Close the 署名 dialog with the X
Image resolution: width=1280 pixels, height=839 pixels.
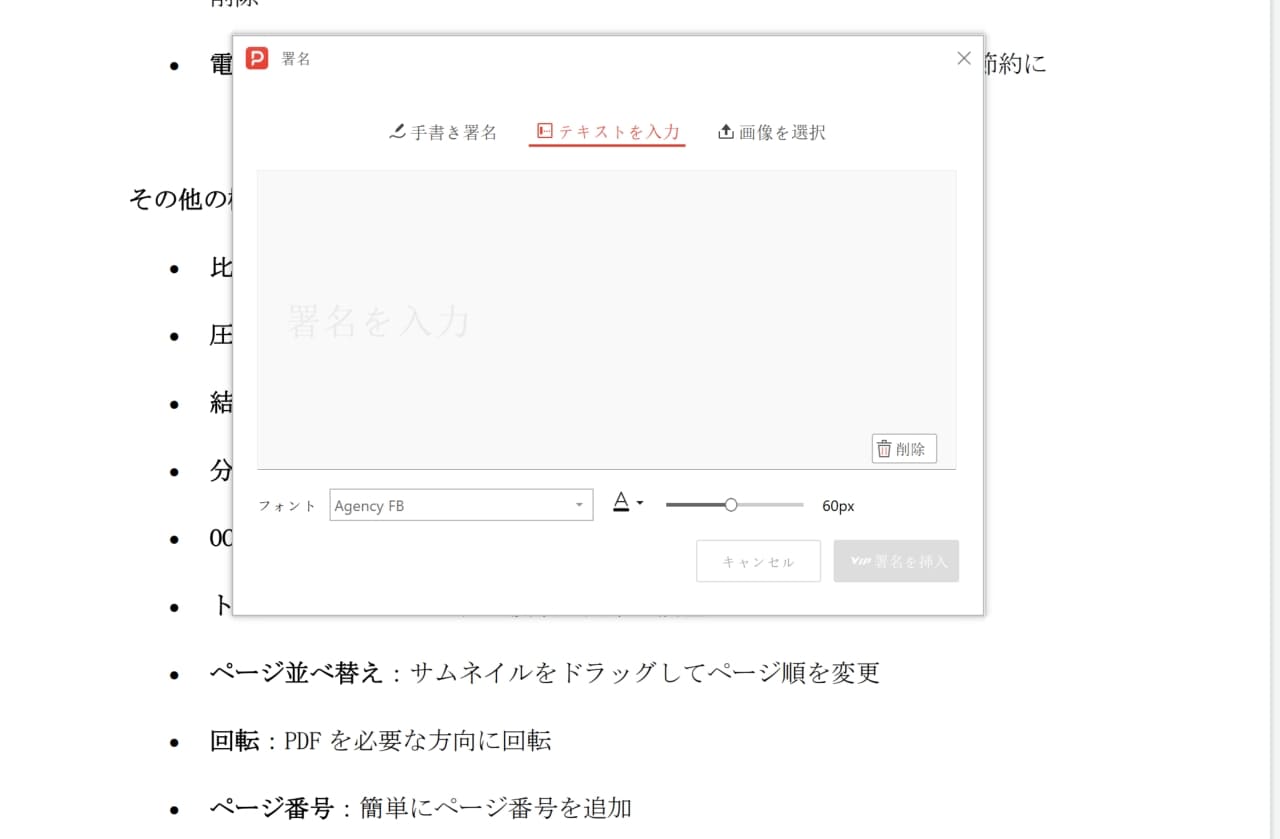[x=963, y=58]
